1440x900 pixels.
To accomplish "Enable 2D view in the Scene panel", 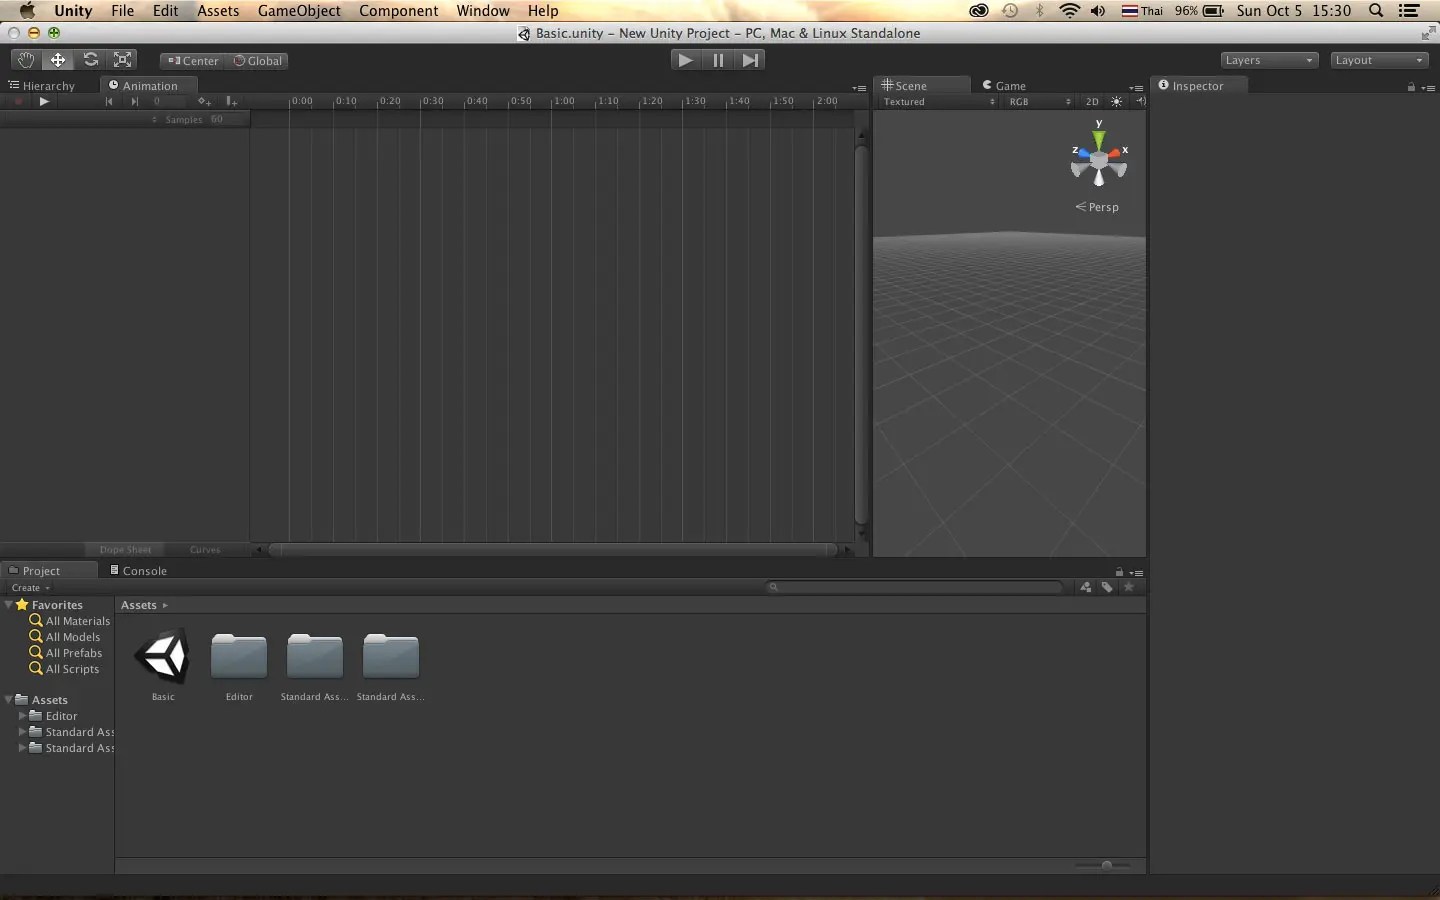I will tap(1092, 101).
